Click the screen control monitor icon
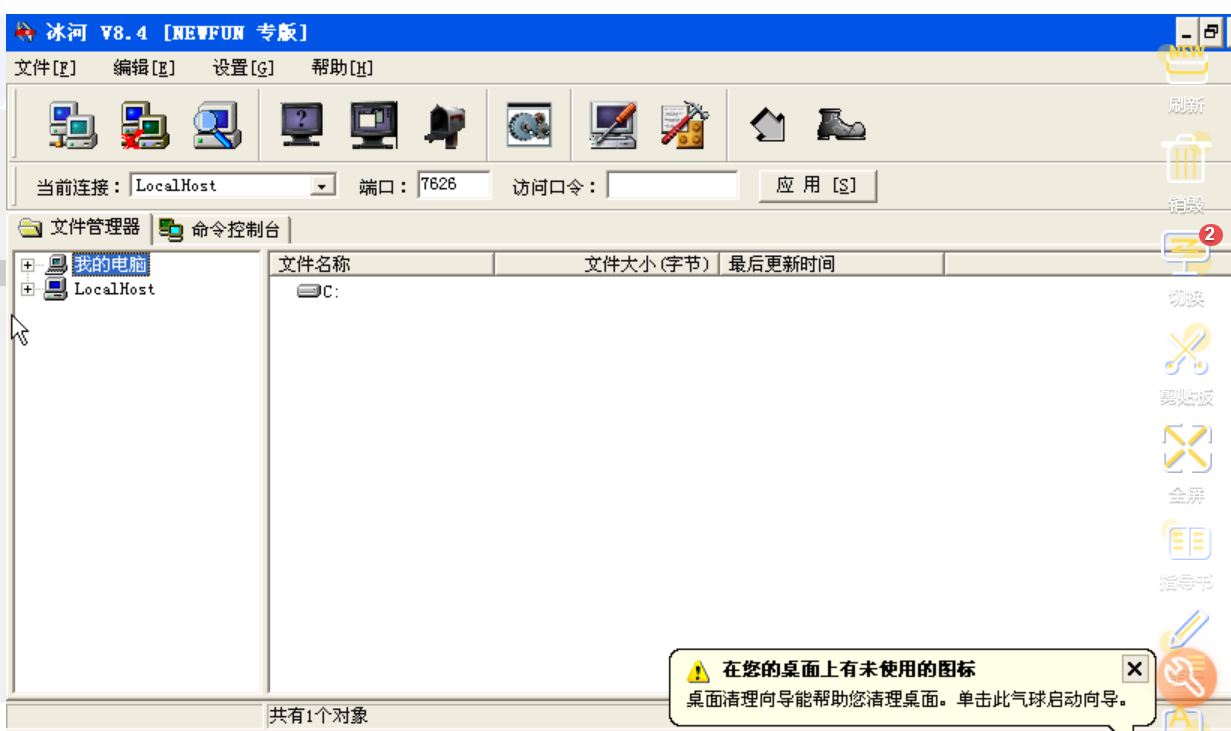 (x=374, y=126)
